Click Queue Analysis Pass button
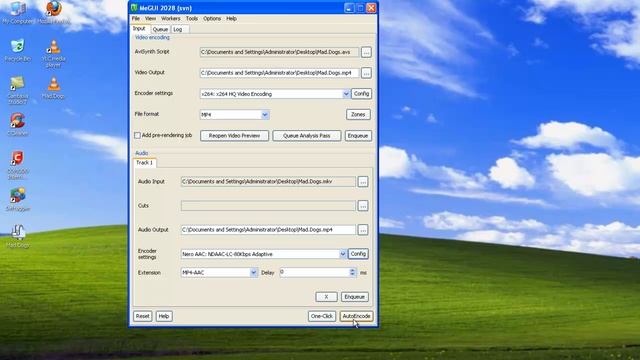The width and height of the screenshot is (640, 360). 307,136
